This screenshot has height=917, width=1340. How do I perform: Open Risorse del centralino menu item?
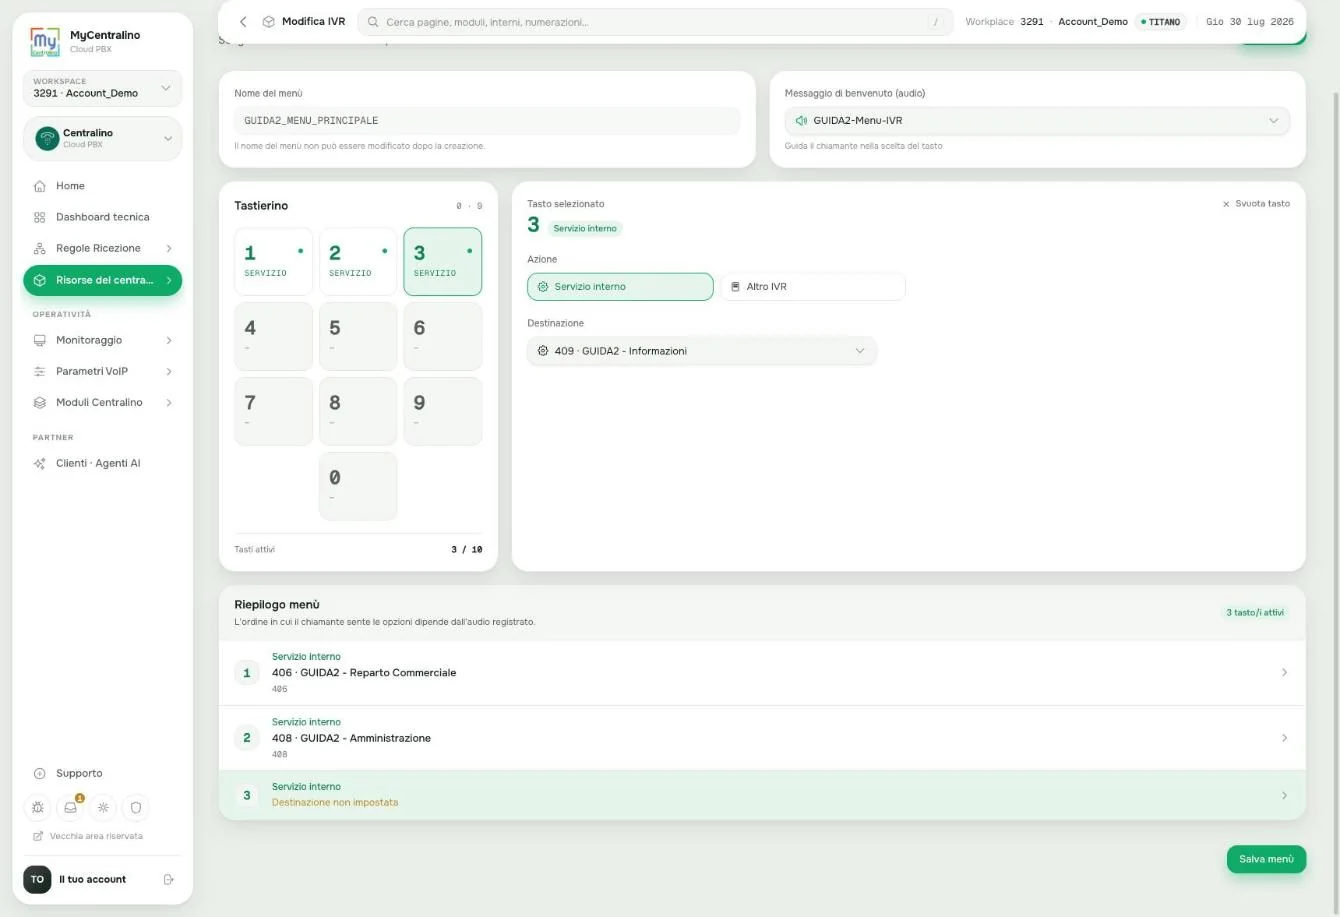pos(103,280)
